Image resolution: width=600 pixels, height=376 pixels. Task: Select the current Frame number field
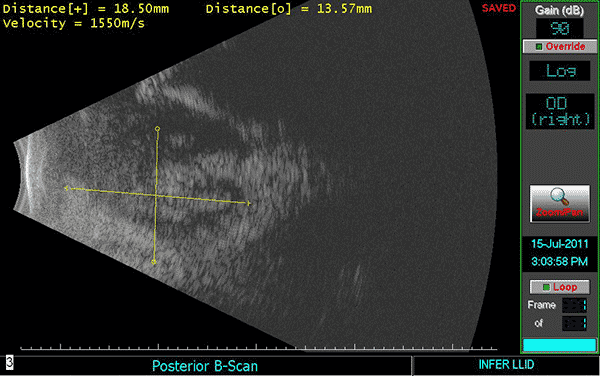click(x=574, y=305)
